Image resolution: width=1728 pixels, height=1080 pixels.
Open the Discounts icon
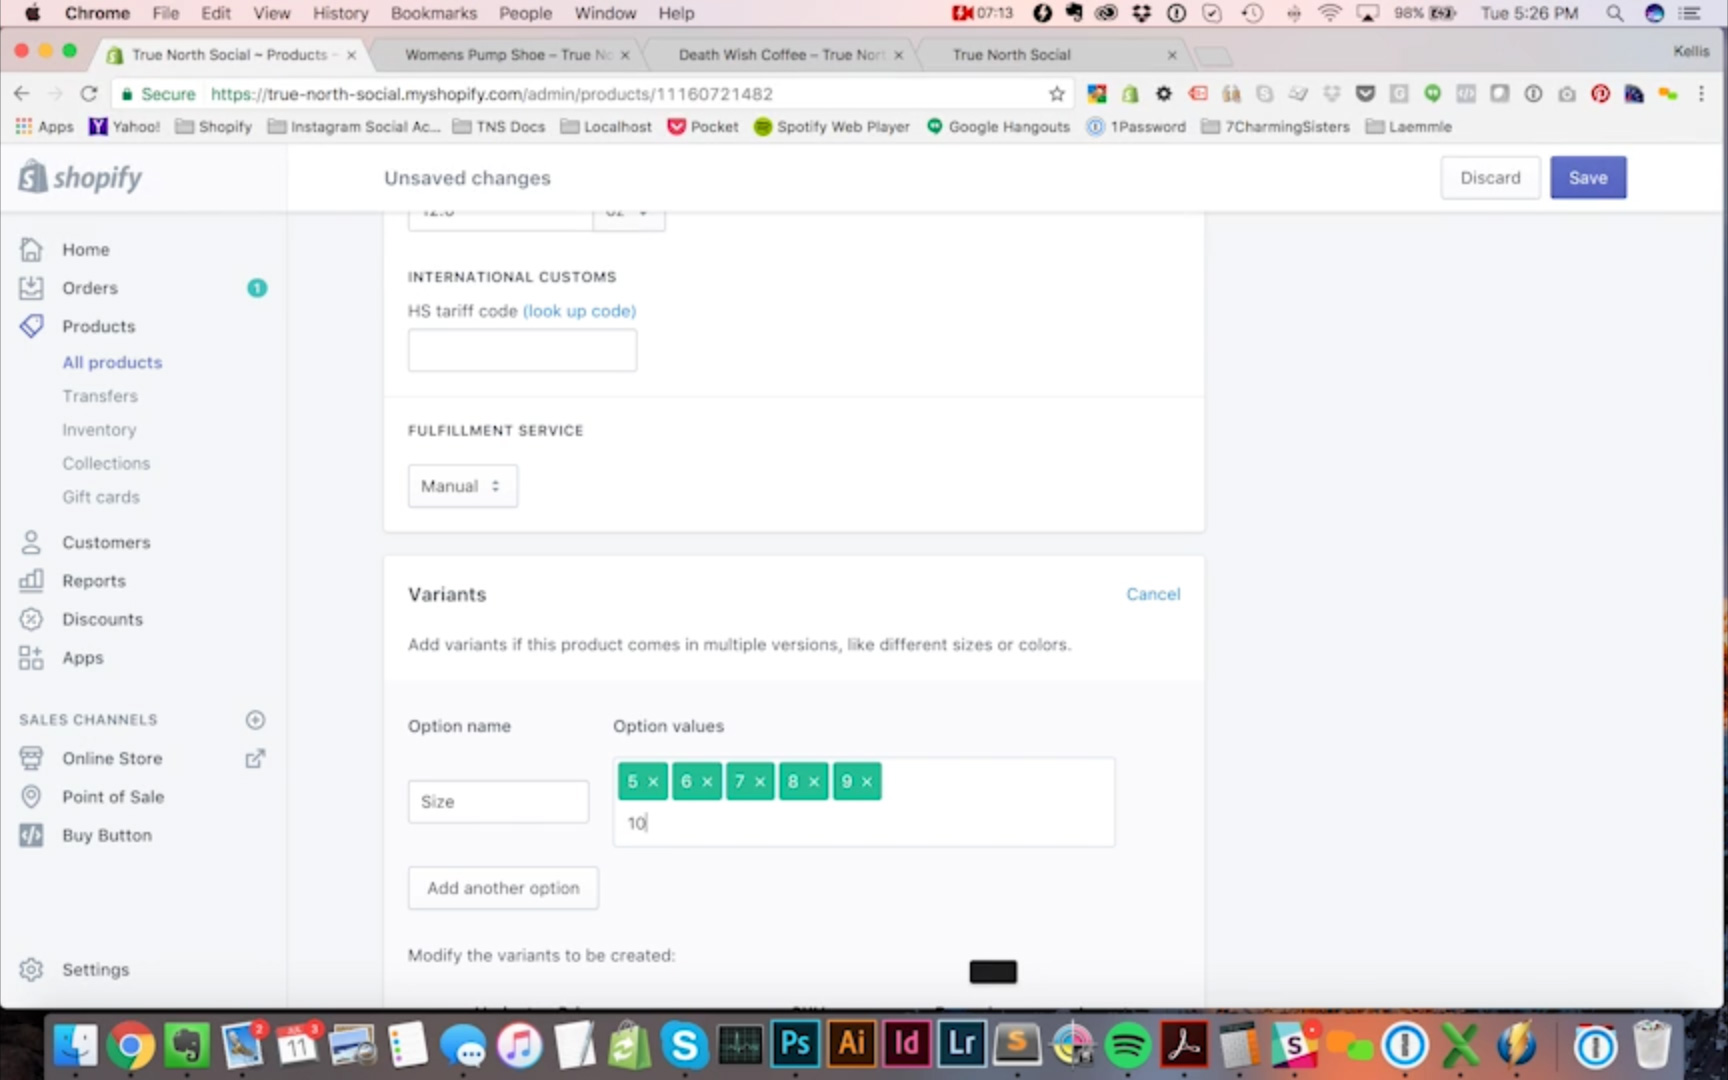[x=31, y=619]
